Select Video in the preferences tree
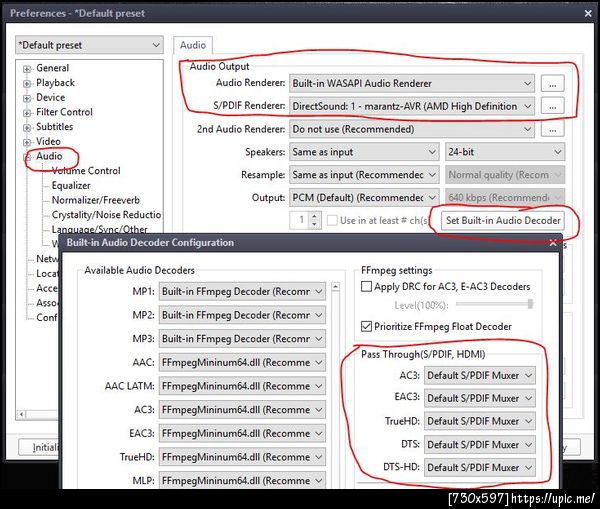 (48, 141)
